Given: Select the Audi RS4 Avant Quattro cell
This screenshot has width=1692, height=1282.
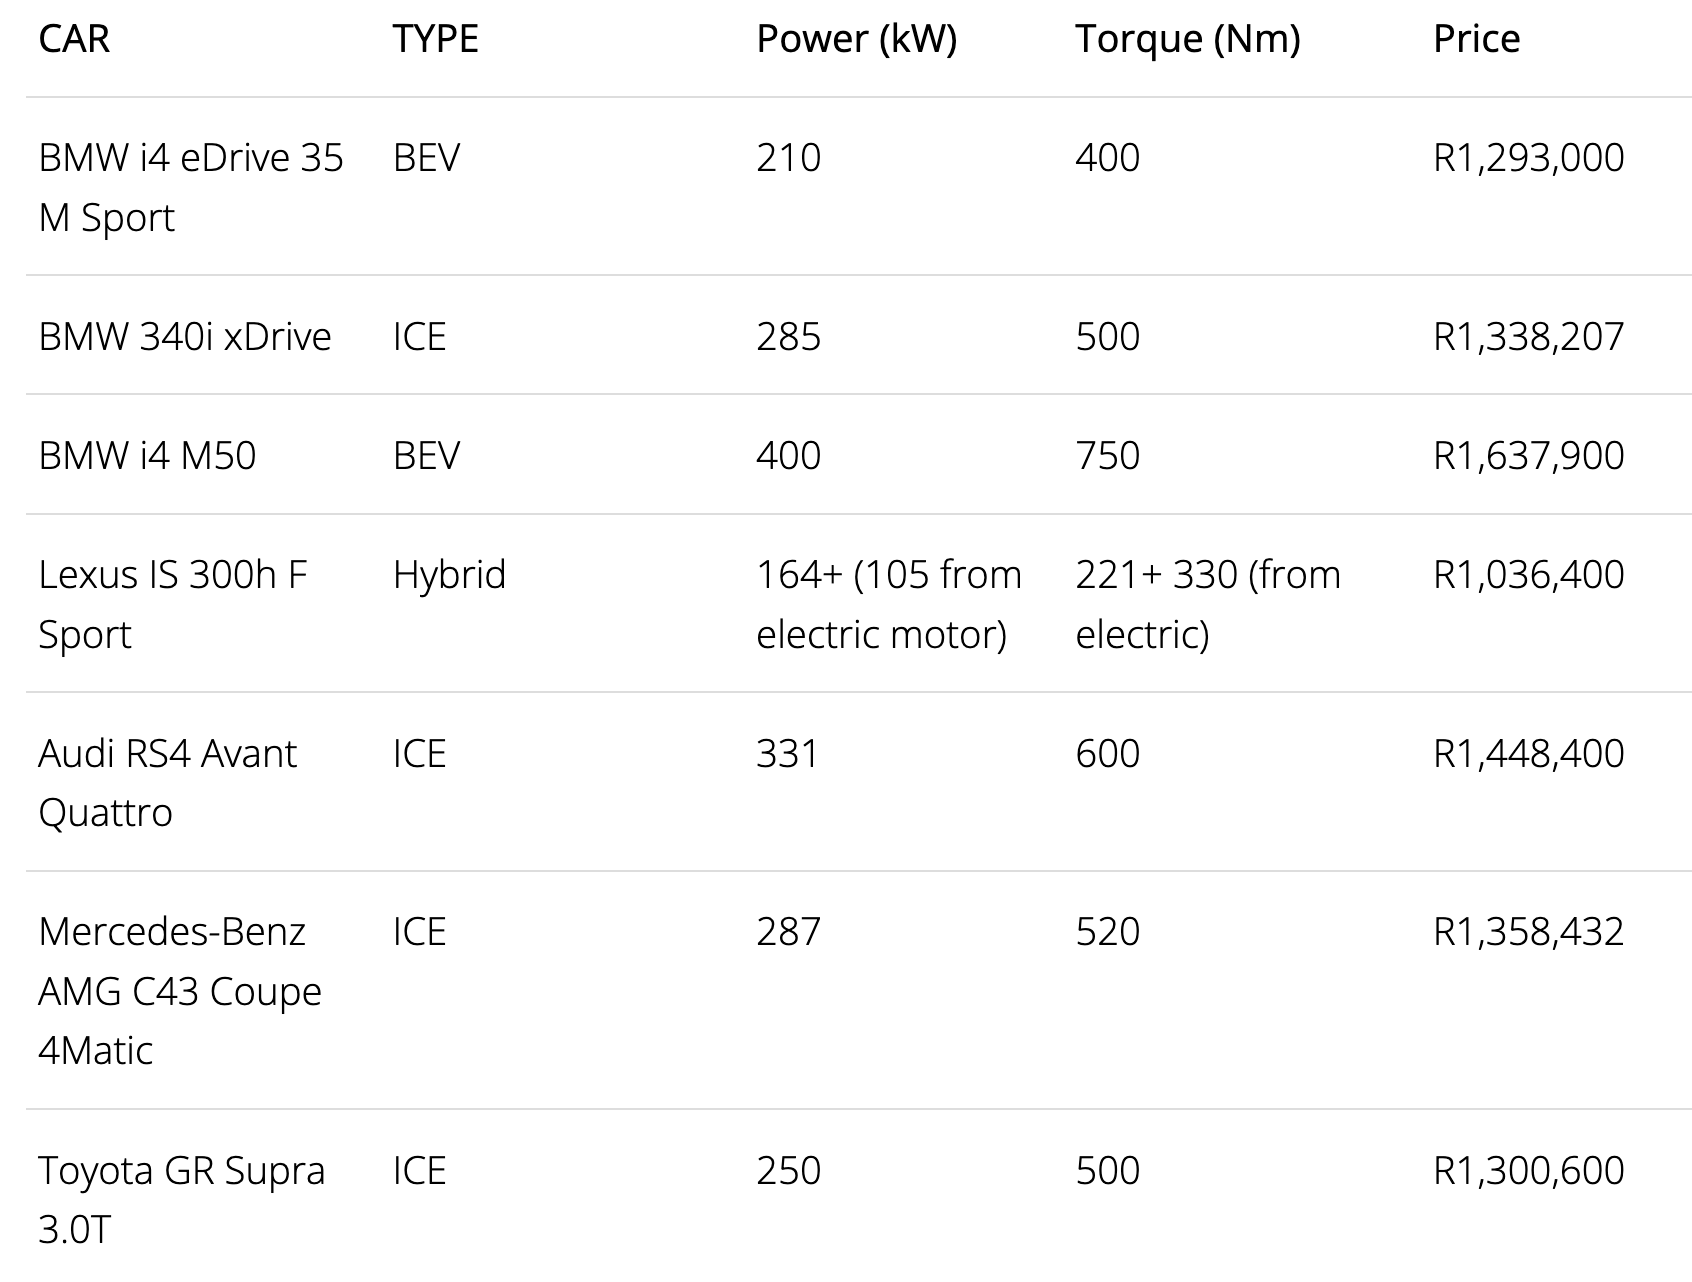Looking at the screenshot, I should coord(167,782).
